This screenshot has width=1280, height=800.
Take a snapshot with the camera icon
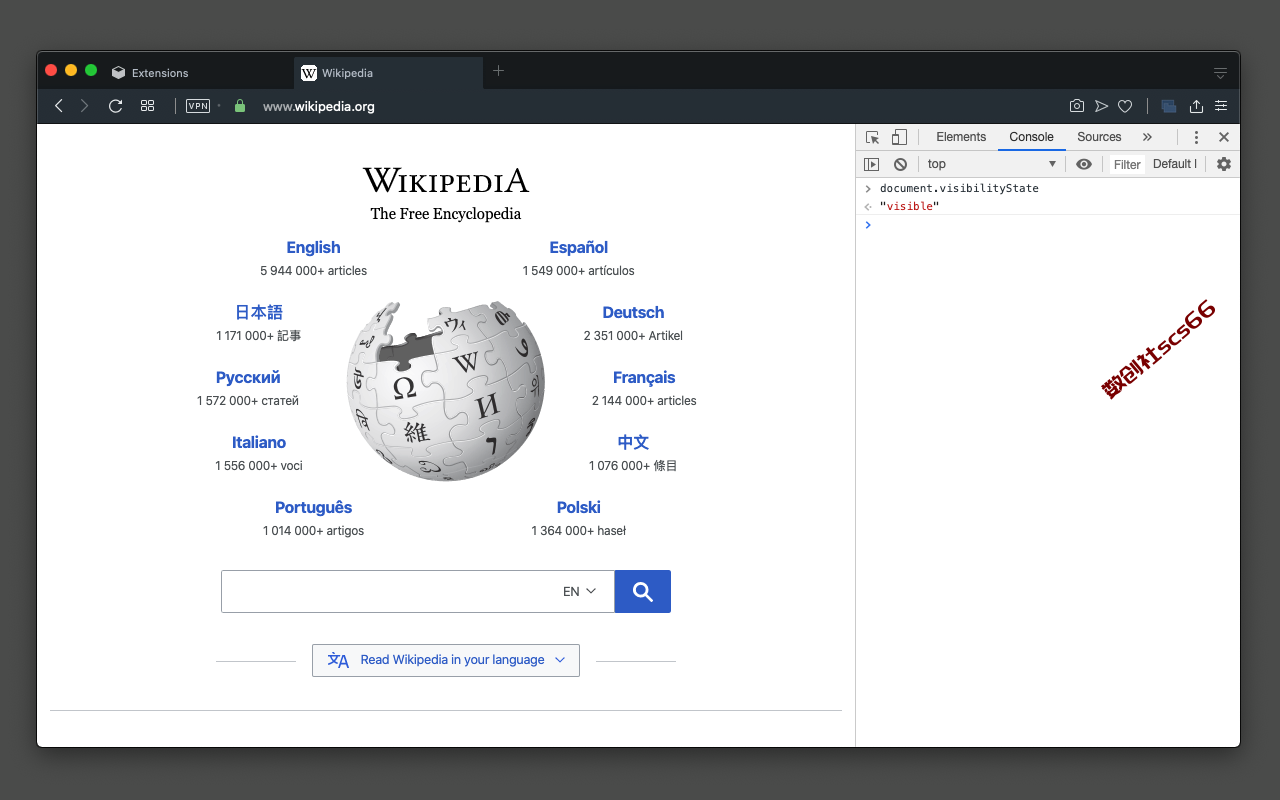click(x=1076, y=106)
